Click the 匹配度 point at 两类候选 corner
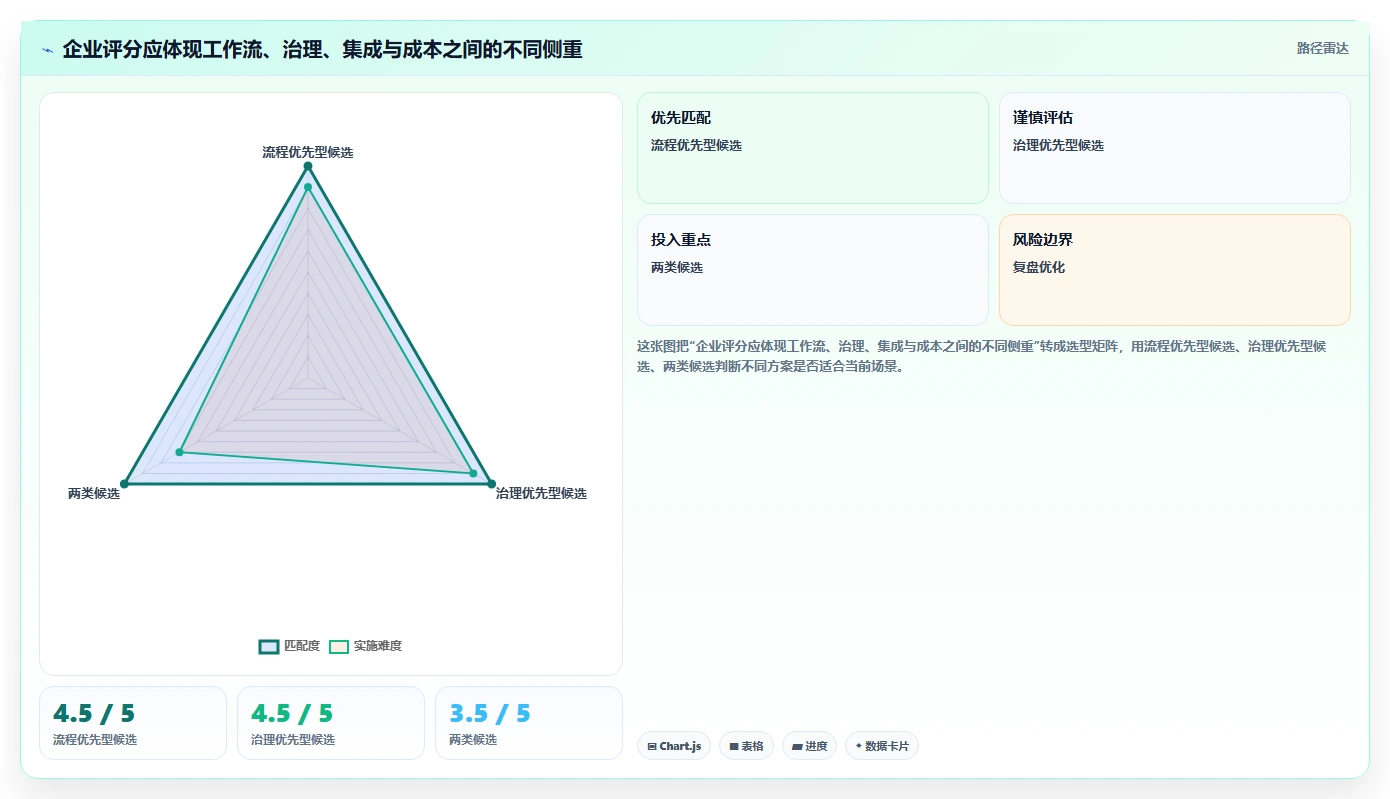The height and width of the screenshot is (799, 1390). point(125,484)
